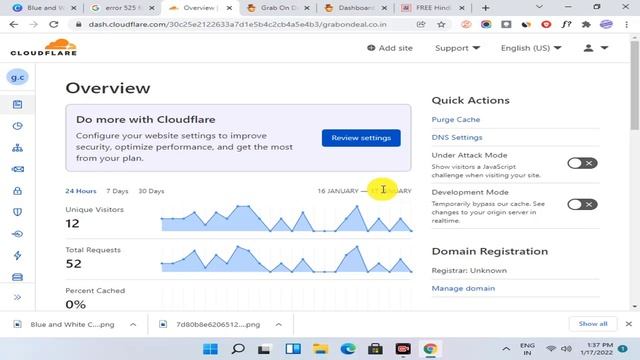This screenshot has width=640, height=360.
Task: Open the Caching drive sidebar icon
Action: [18, 277]
